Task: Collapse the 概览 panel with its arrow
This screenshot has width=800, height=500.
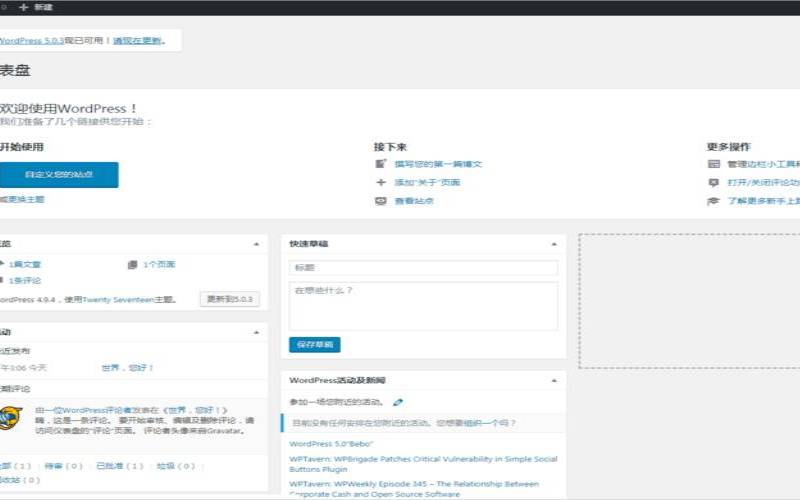Action: [257, 244]
